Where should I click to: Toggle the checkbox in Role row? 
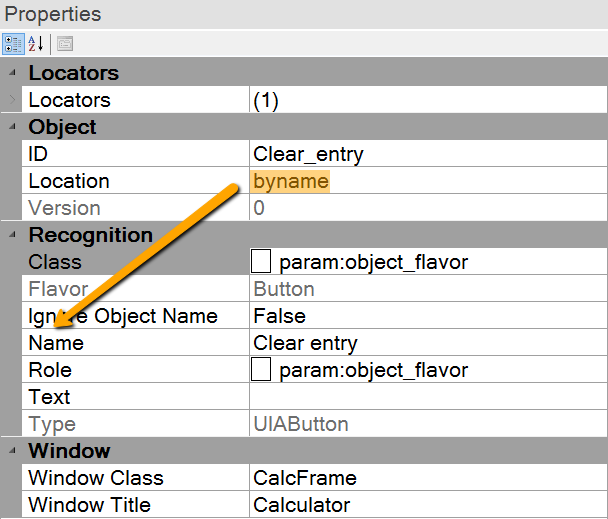261,370
